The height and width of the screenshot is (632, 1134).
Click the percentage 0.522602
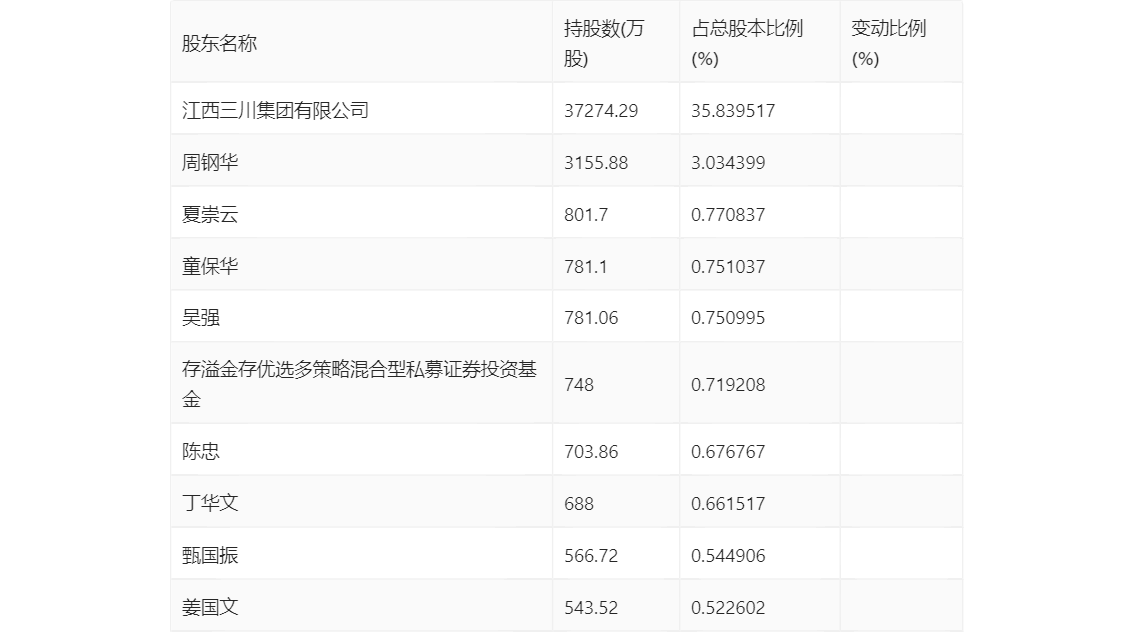[728, 608]
